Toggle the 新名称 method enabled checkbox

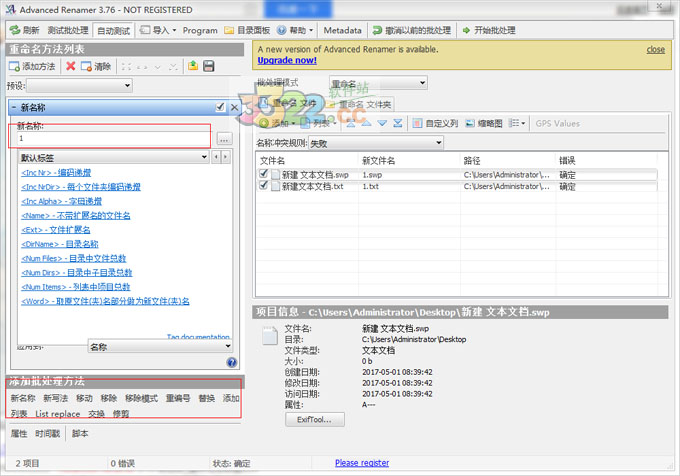[x=220, y=107]
